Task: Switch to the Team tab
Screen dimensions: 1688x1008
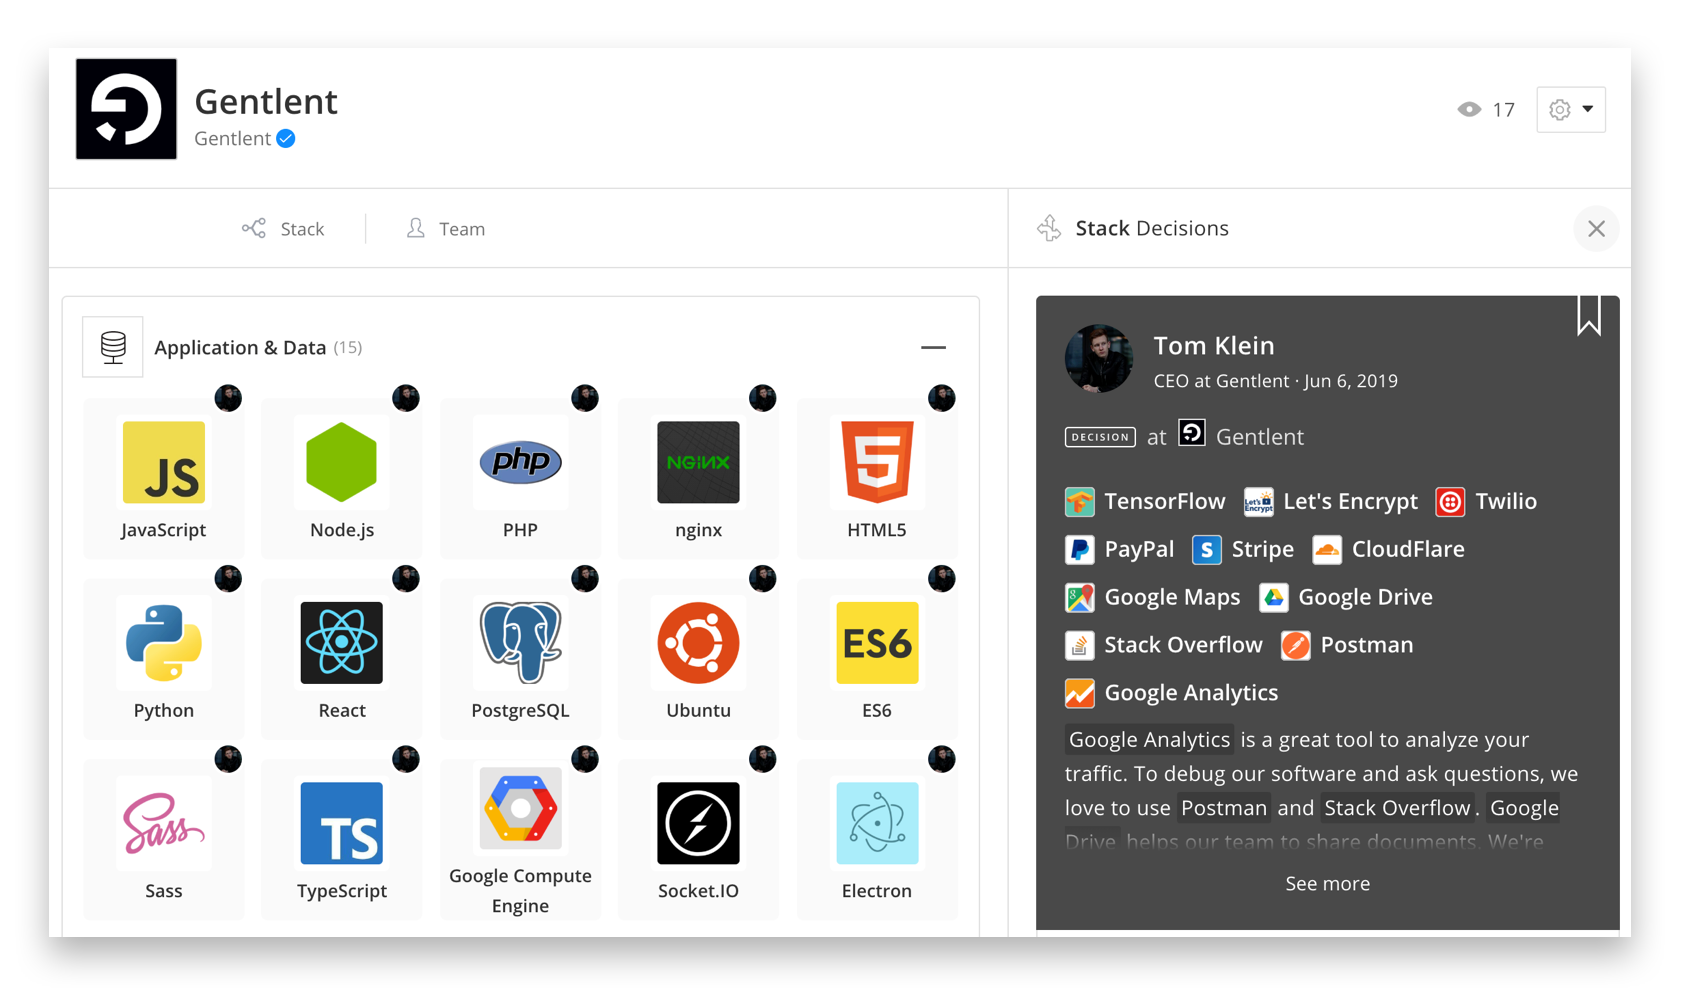Action: (446, 229)
